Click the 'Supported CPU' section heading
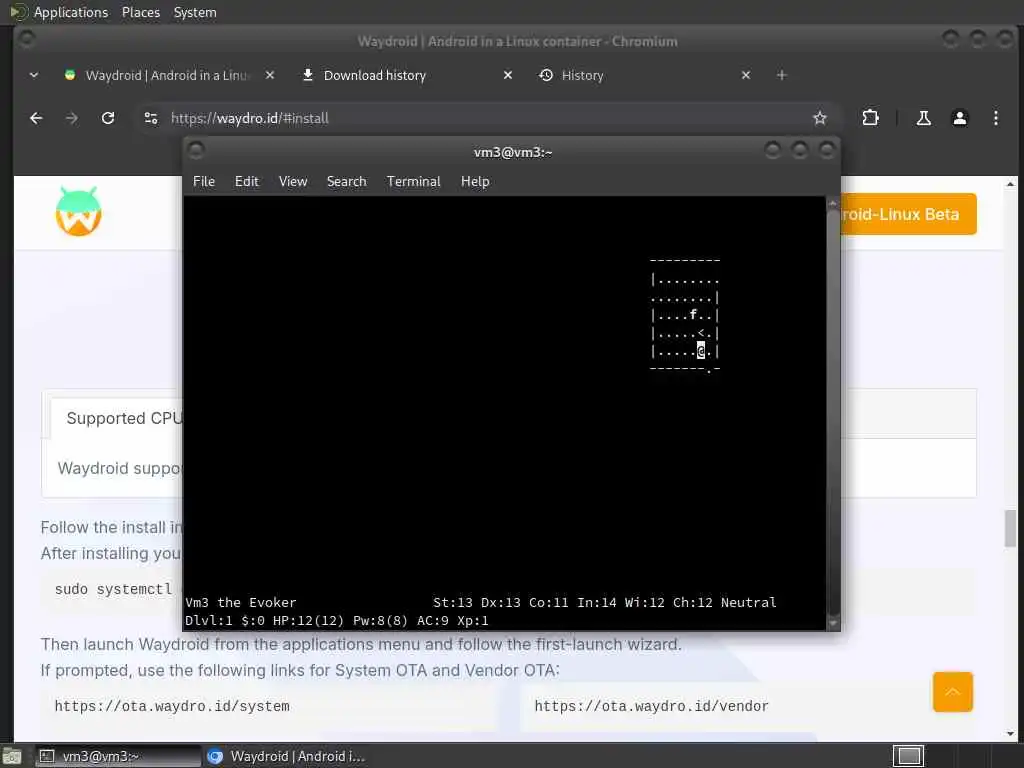The width and height of the screenshot is (1024, 768). (124, 418)
